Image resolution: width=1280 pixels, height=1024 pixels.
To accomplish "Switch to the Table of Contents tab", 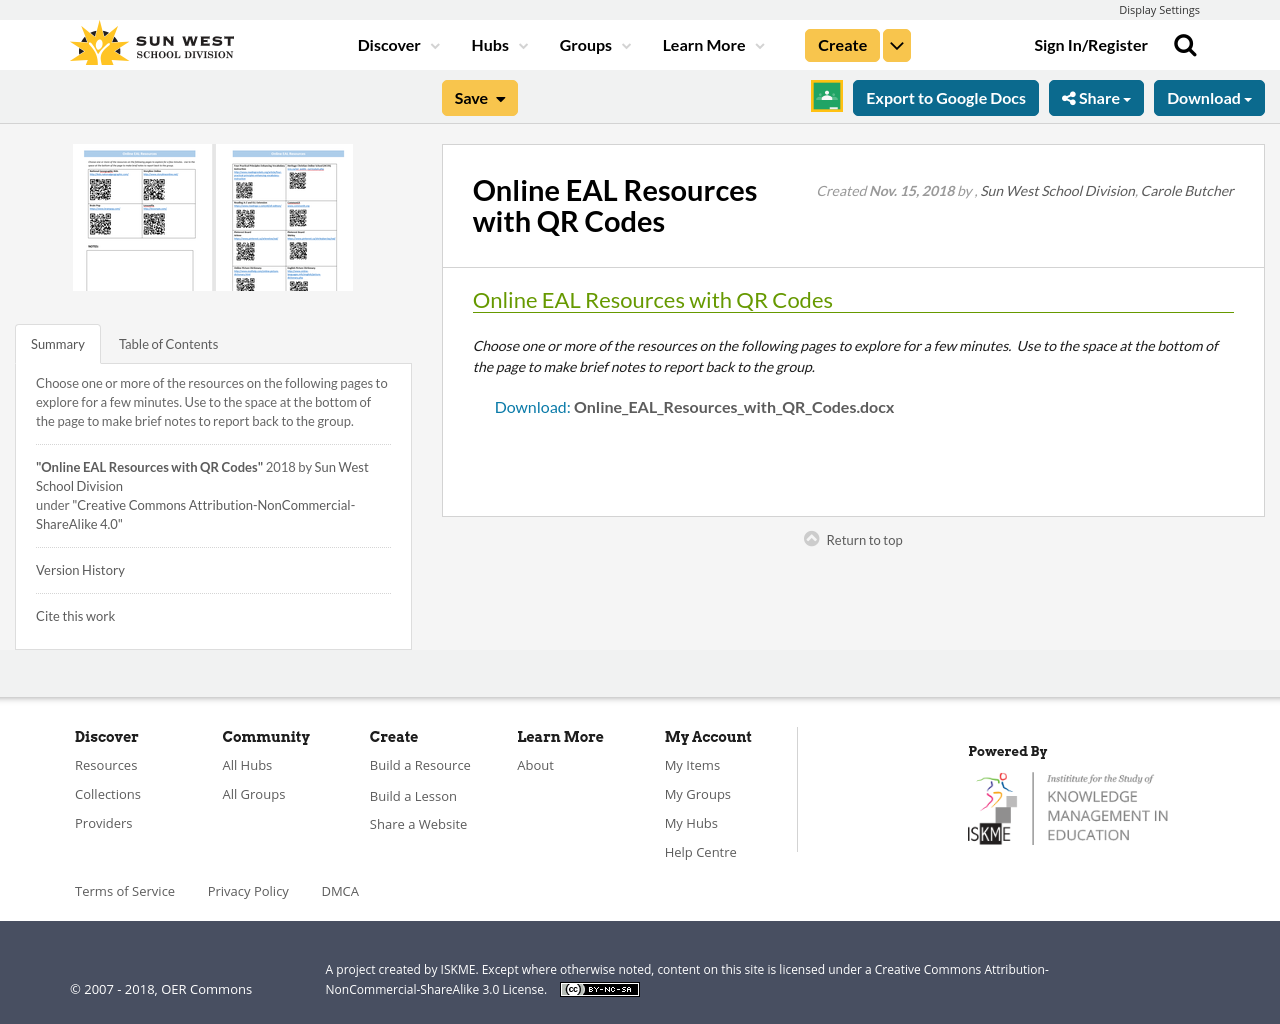I will 168,342.
